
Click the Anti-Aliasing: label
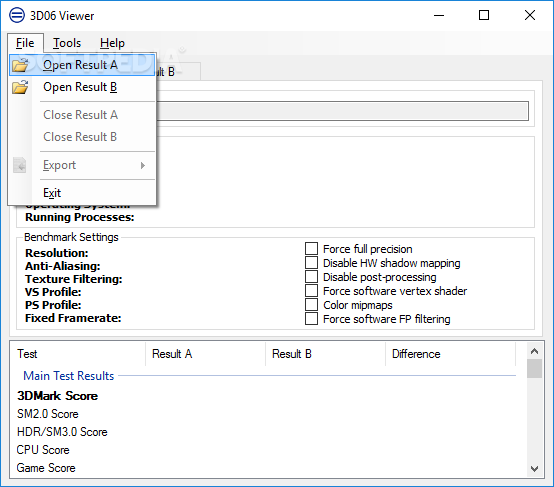click(63, 266)
